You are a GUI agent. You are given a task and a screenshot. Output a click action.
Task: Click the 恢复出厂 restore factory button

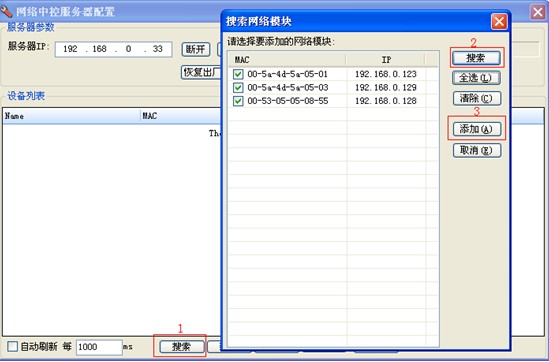click(201, 72)
